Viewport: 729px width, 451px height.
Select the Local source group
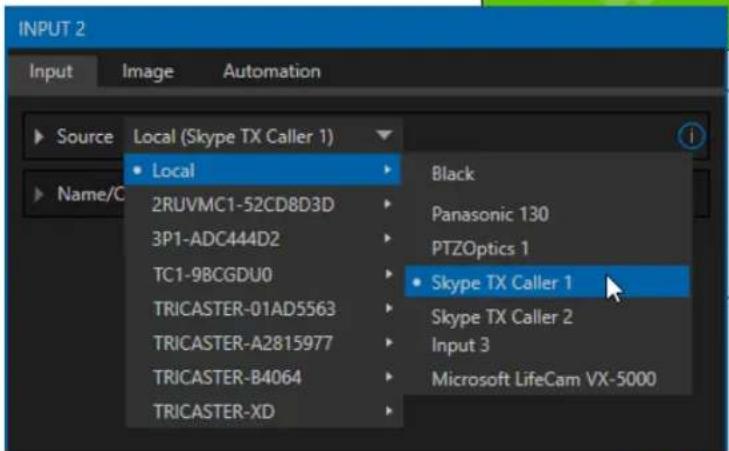pyautogui.click(x=262, y=171)
